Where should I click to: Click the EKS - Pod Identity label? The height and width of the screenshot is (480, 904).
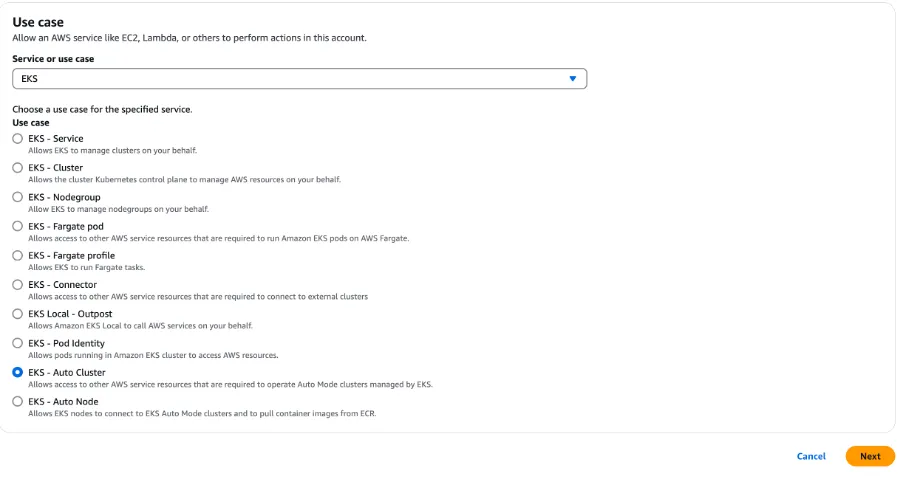tap(66, 343)
